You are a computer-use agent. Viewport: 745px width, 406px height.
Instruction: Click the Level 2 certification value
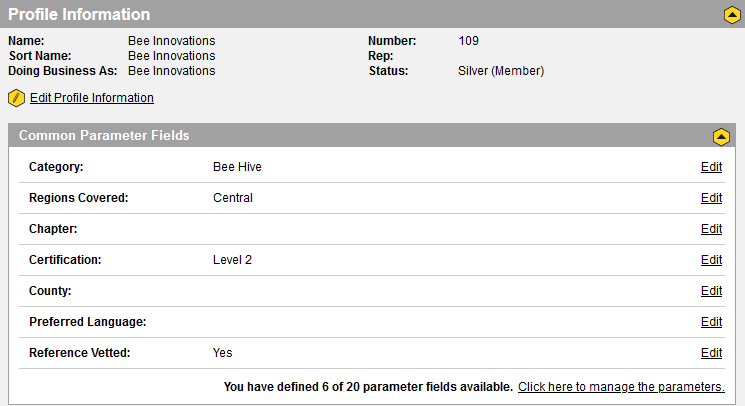tap(232, 260)
